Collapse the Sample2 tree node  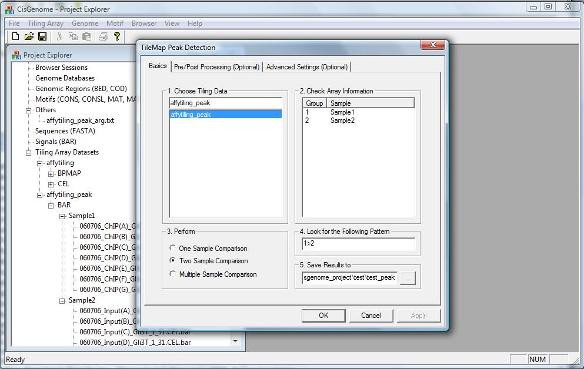pos(62,300)
